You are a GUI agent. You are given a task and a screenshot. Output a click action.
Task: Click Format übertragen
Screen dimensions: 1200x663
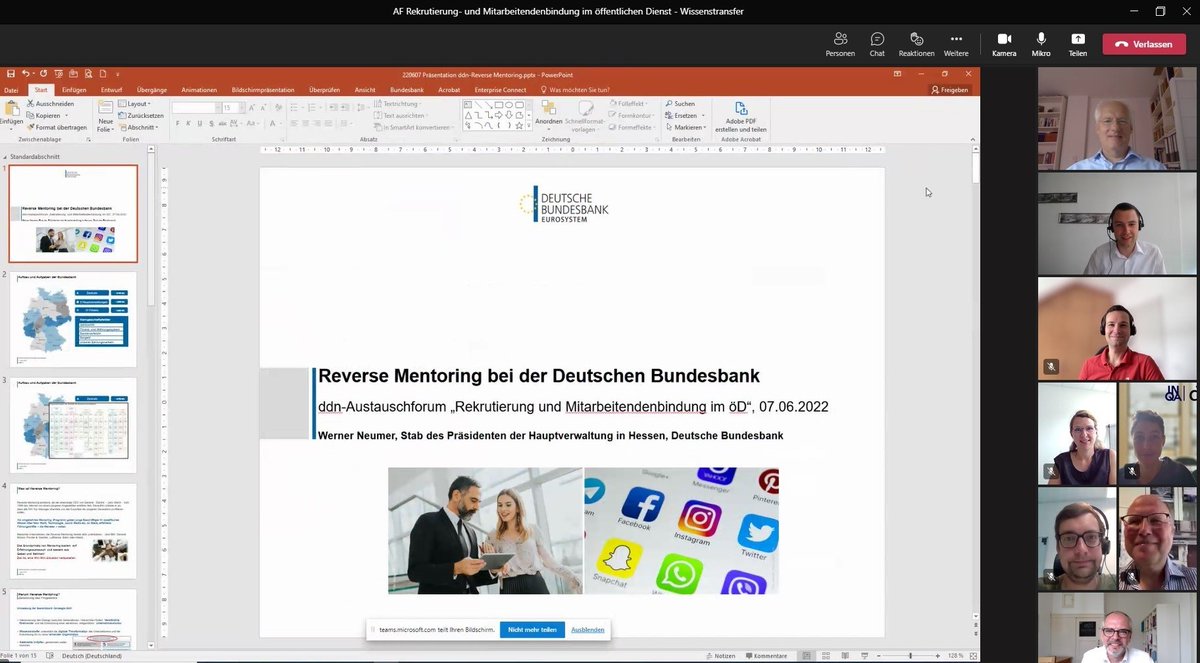point(57,127)
